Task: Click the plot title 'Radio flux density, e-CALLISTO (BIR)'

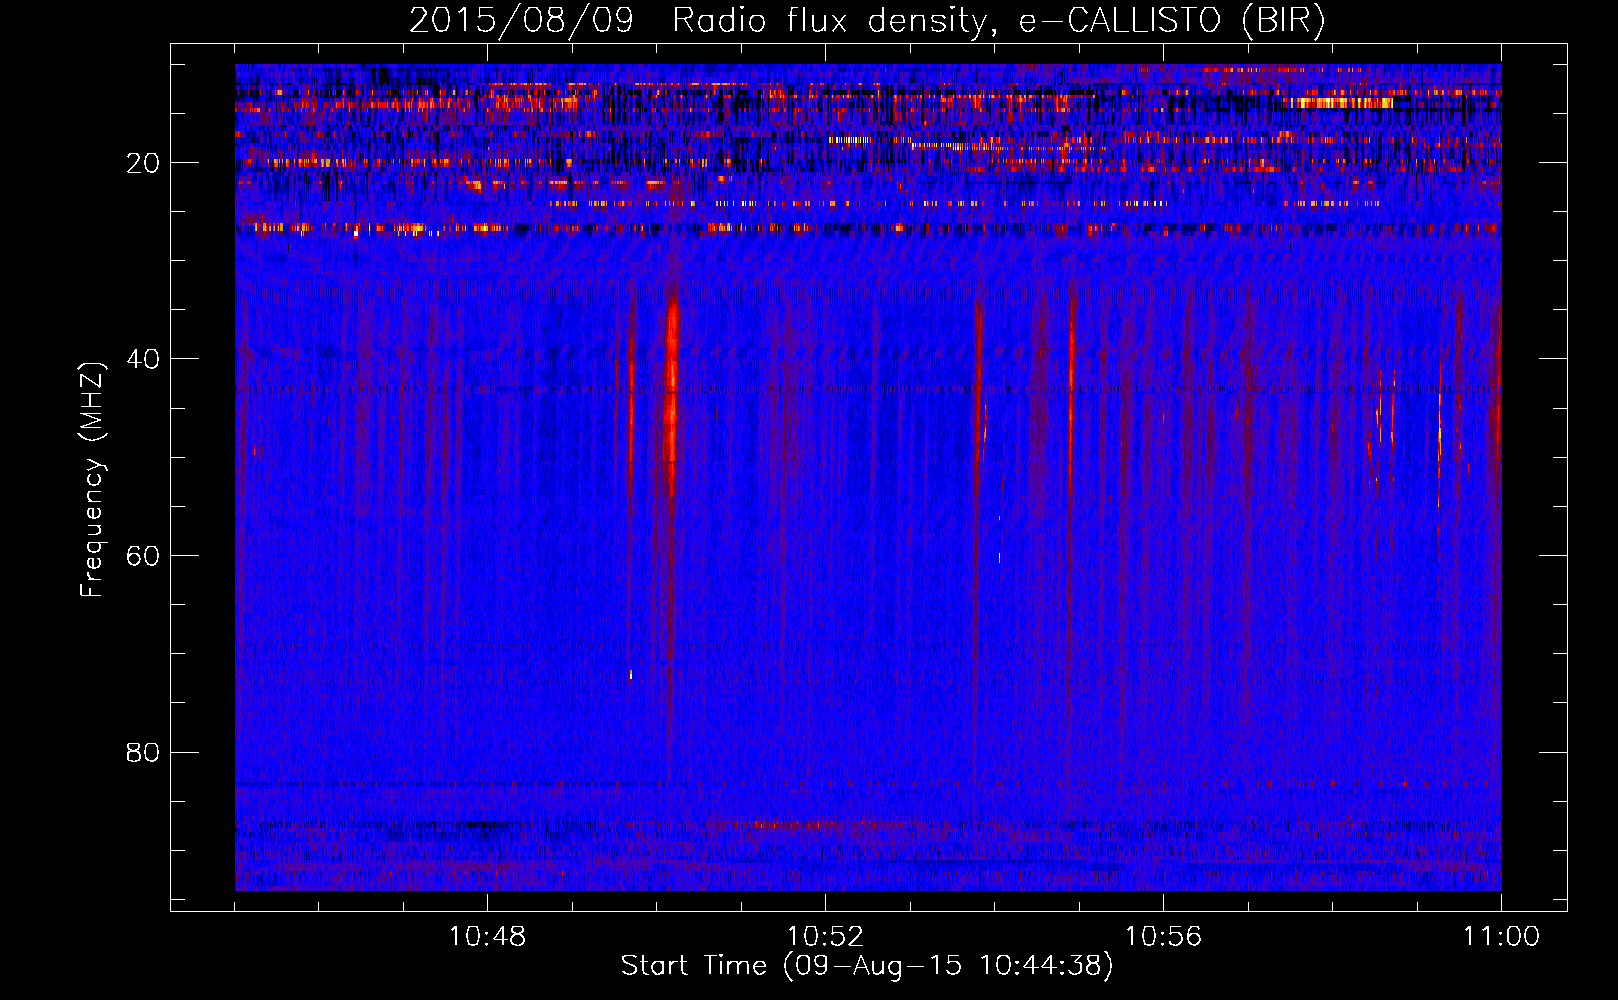Action: (998, 21)
